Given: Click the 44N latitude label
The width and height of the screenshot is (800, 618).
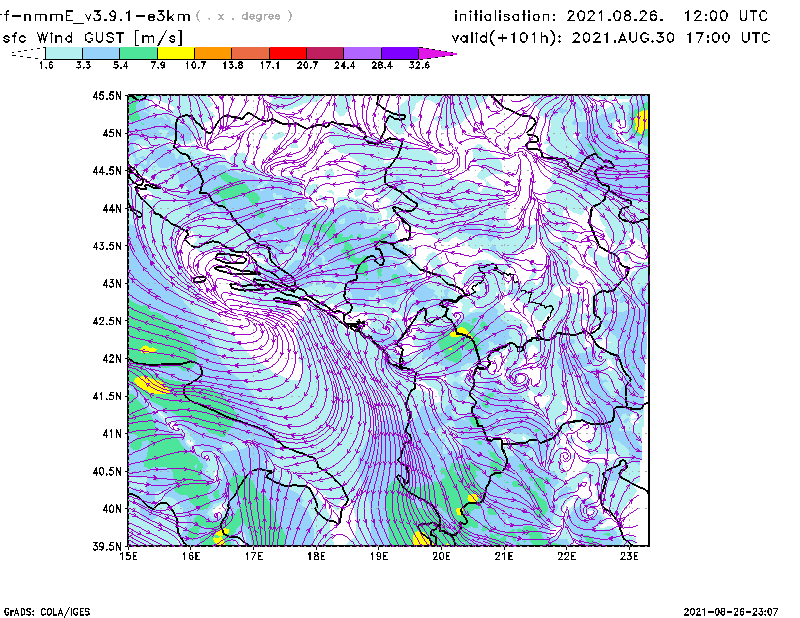Looking at the screenshot, I should (112, 208).
